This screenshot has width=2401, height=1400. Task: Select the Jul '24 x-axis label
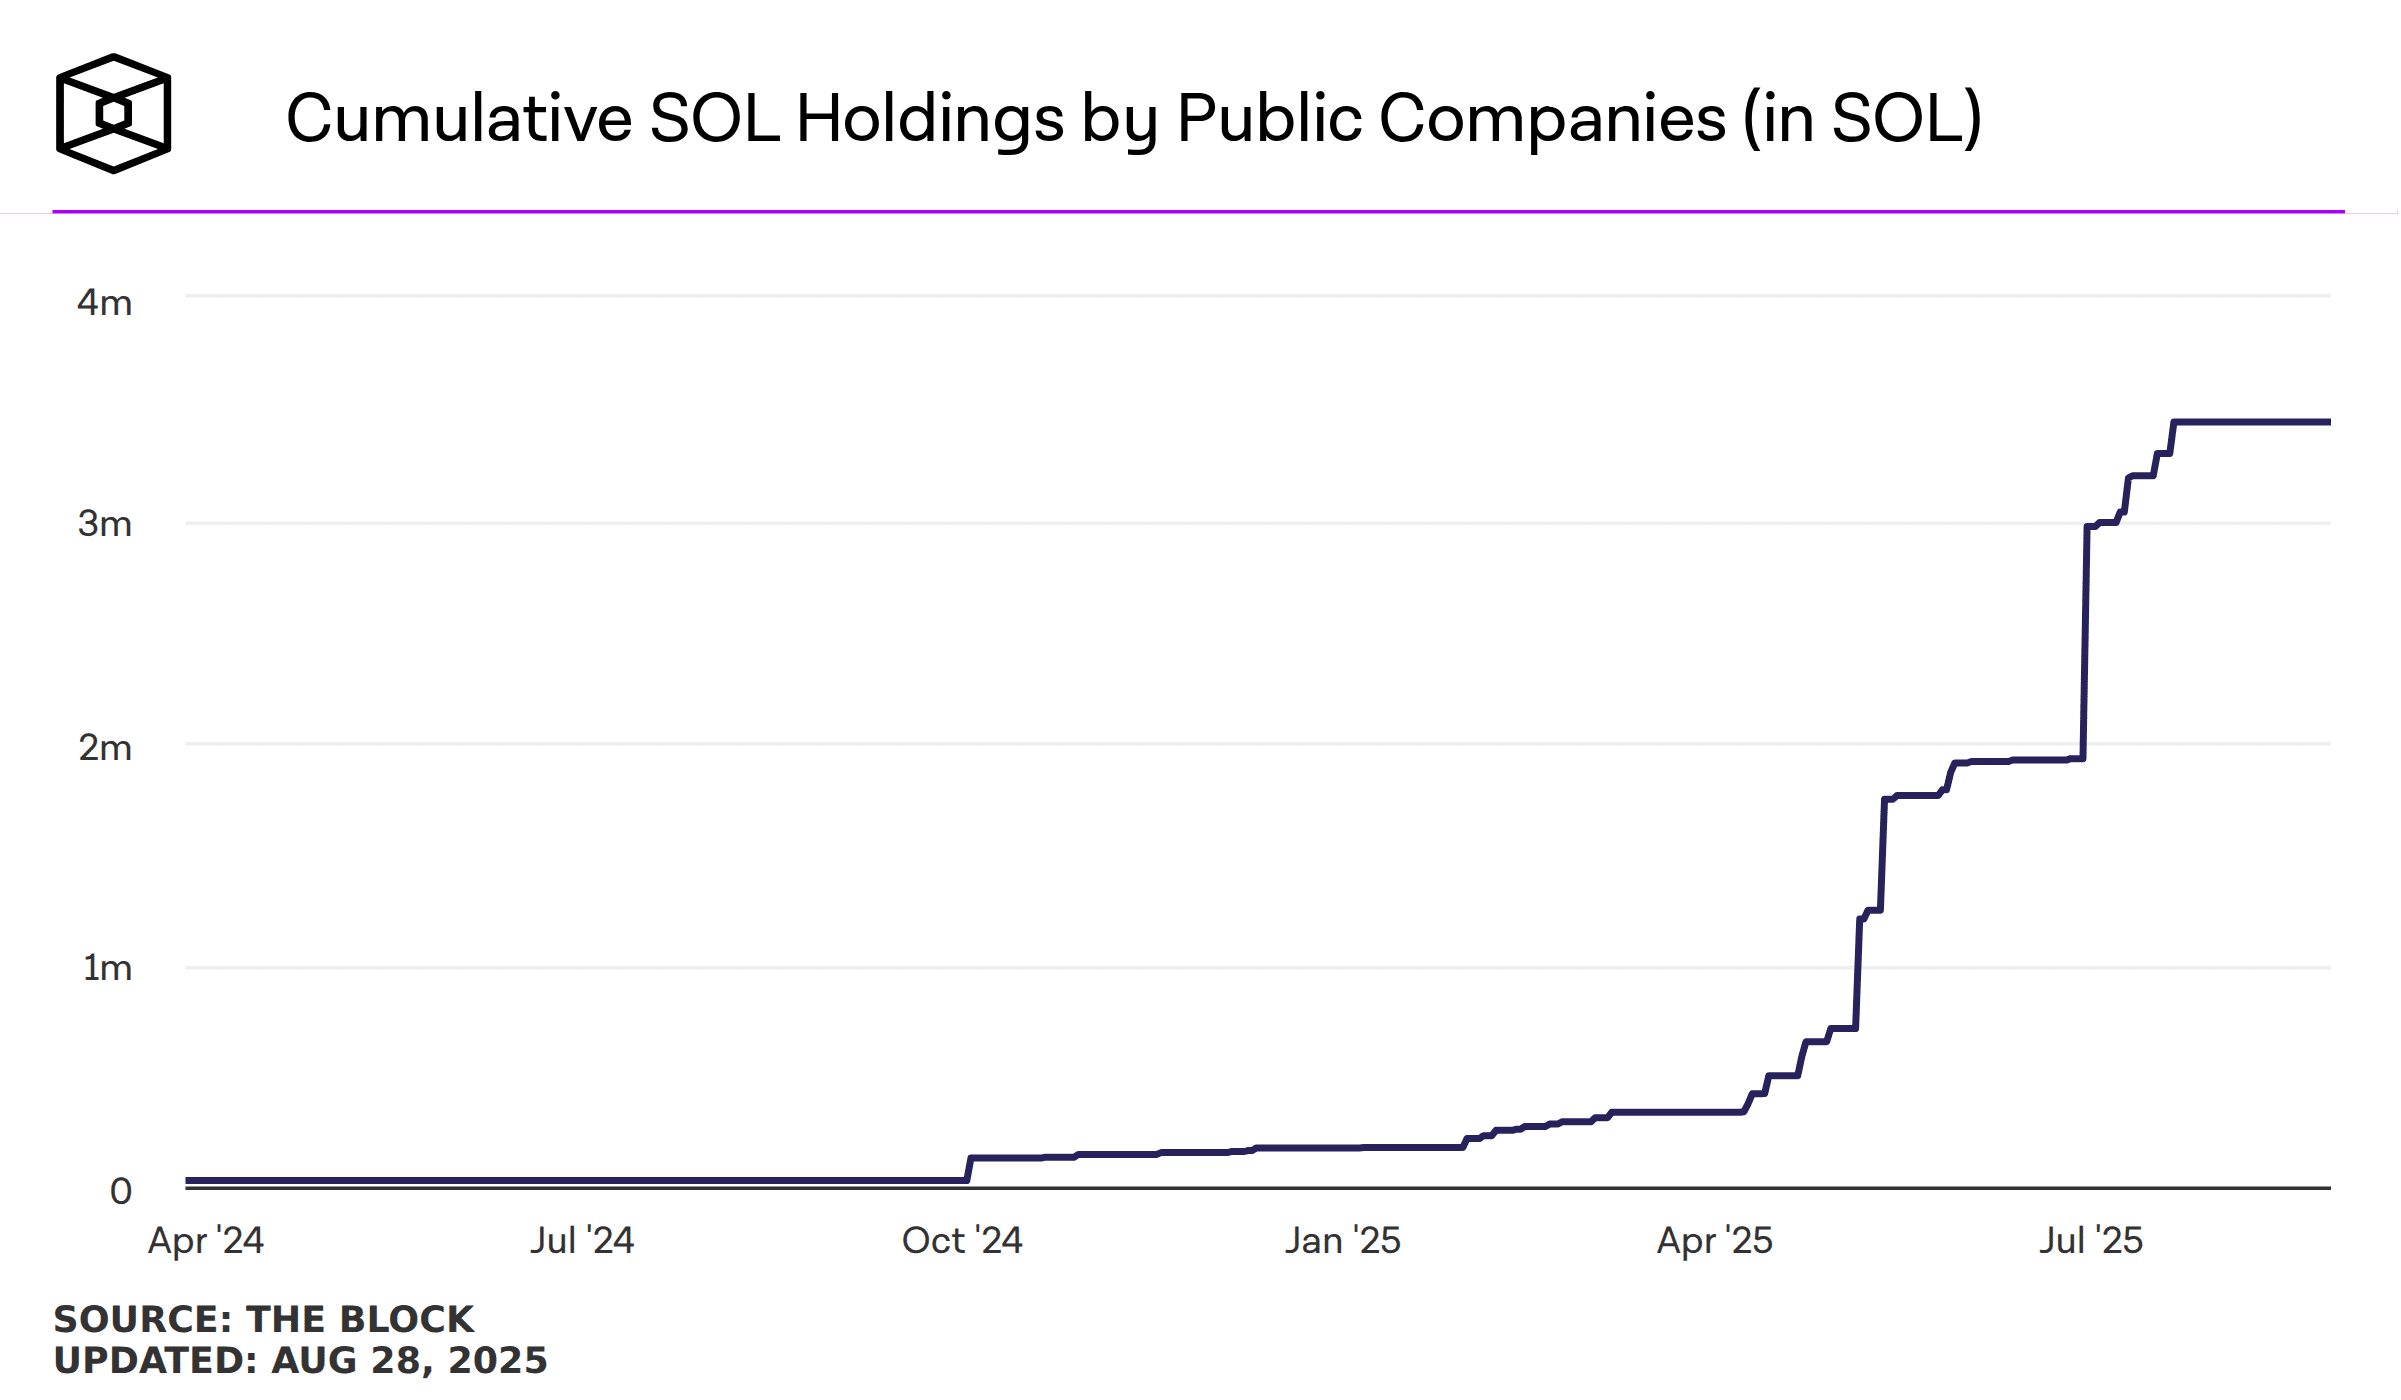click(x=582, y=1240)
